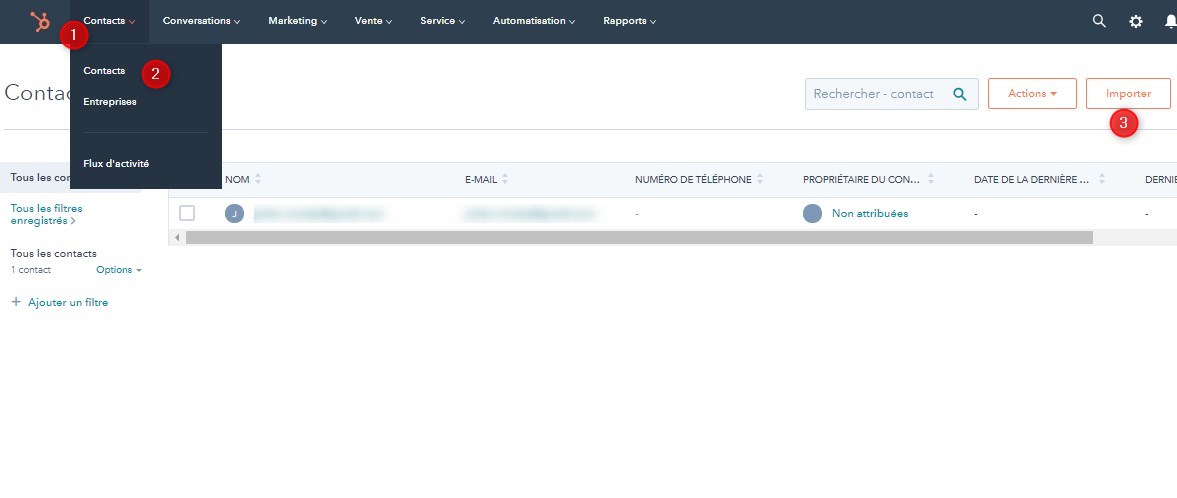The image size is (1177, 498).
Task: Open the Options dropdown under Tous les contacts
Action: click(x=119, y=270)
